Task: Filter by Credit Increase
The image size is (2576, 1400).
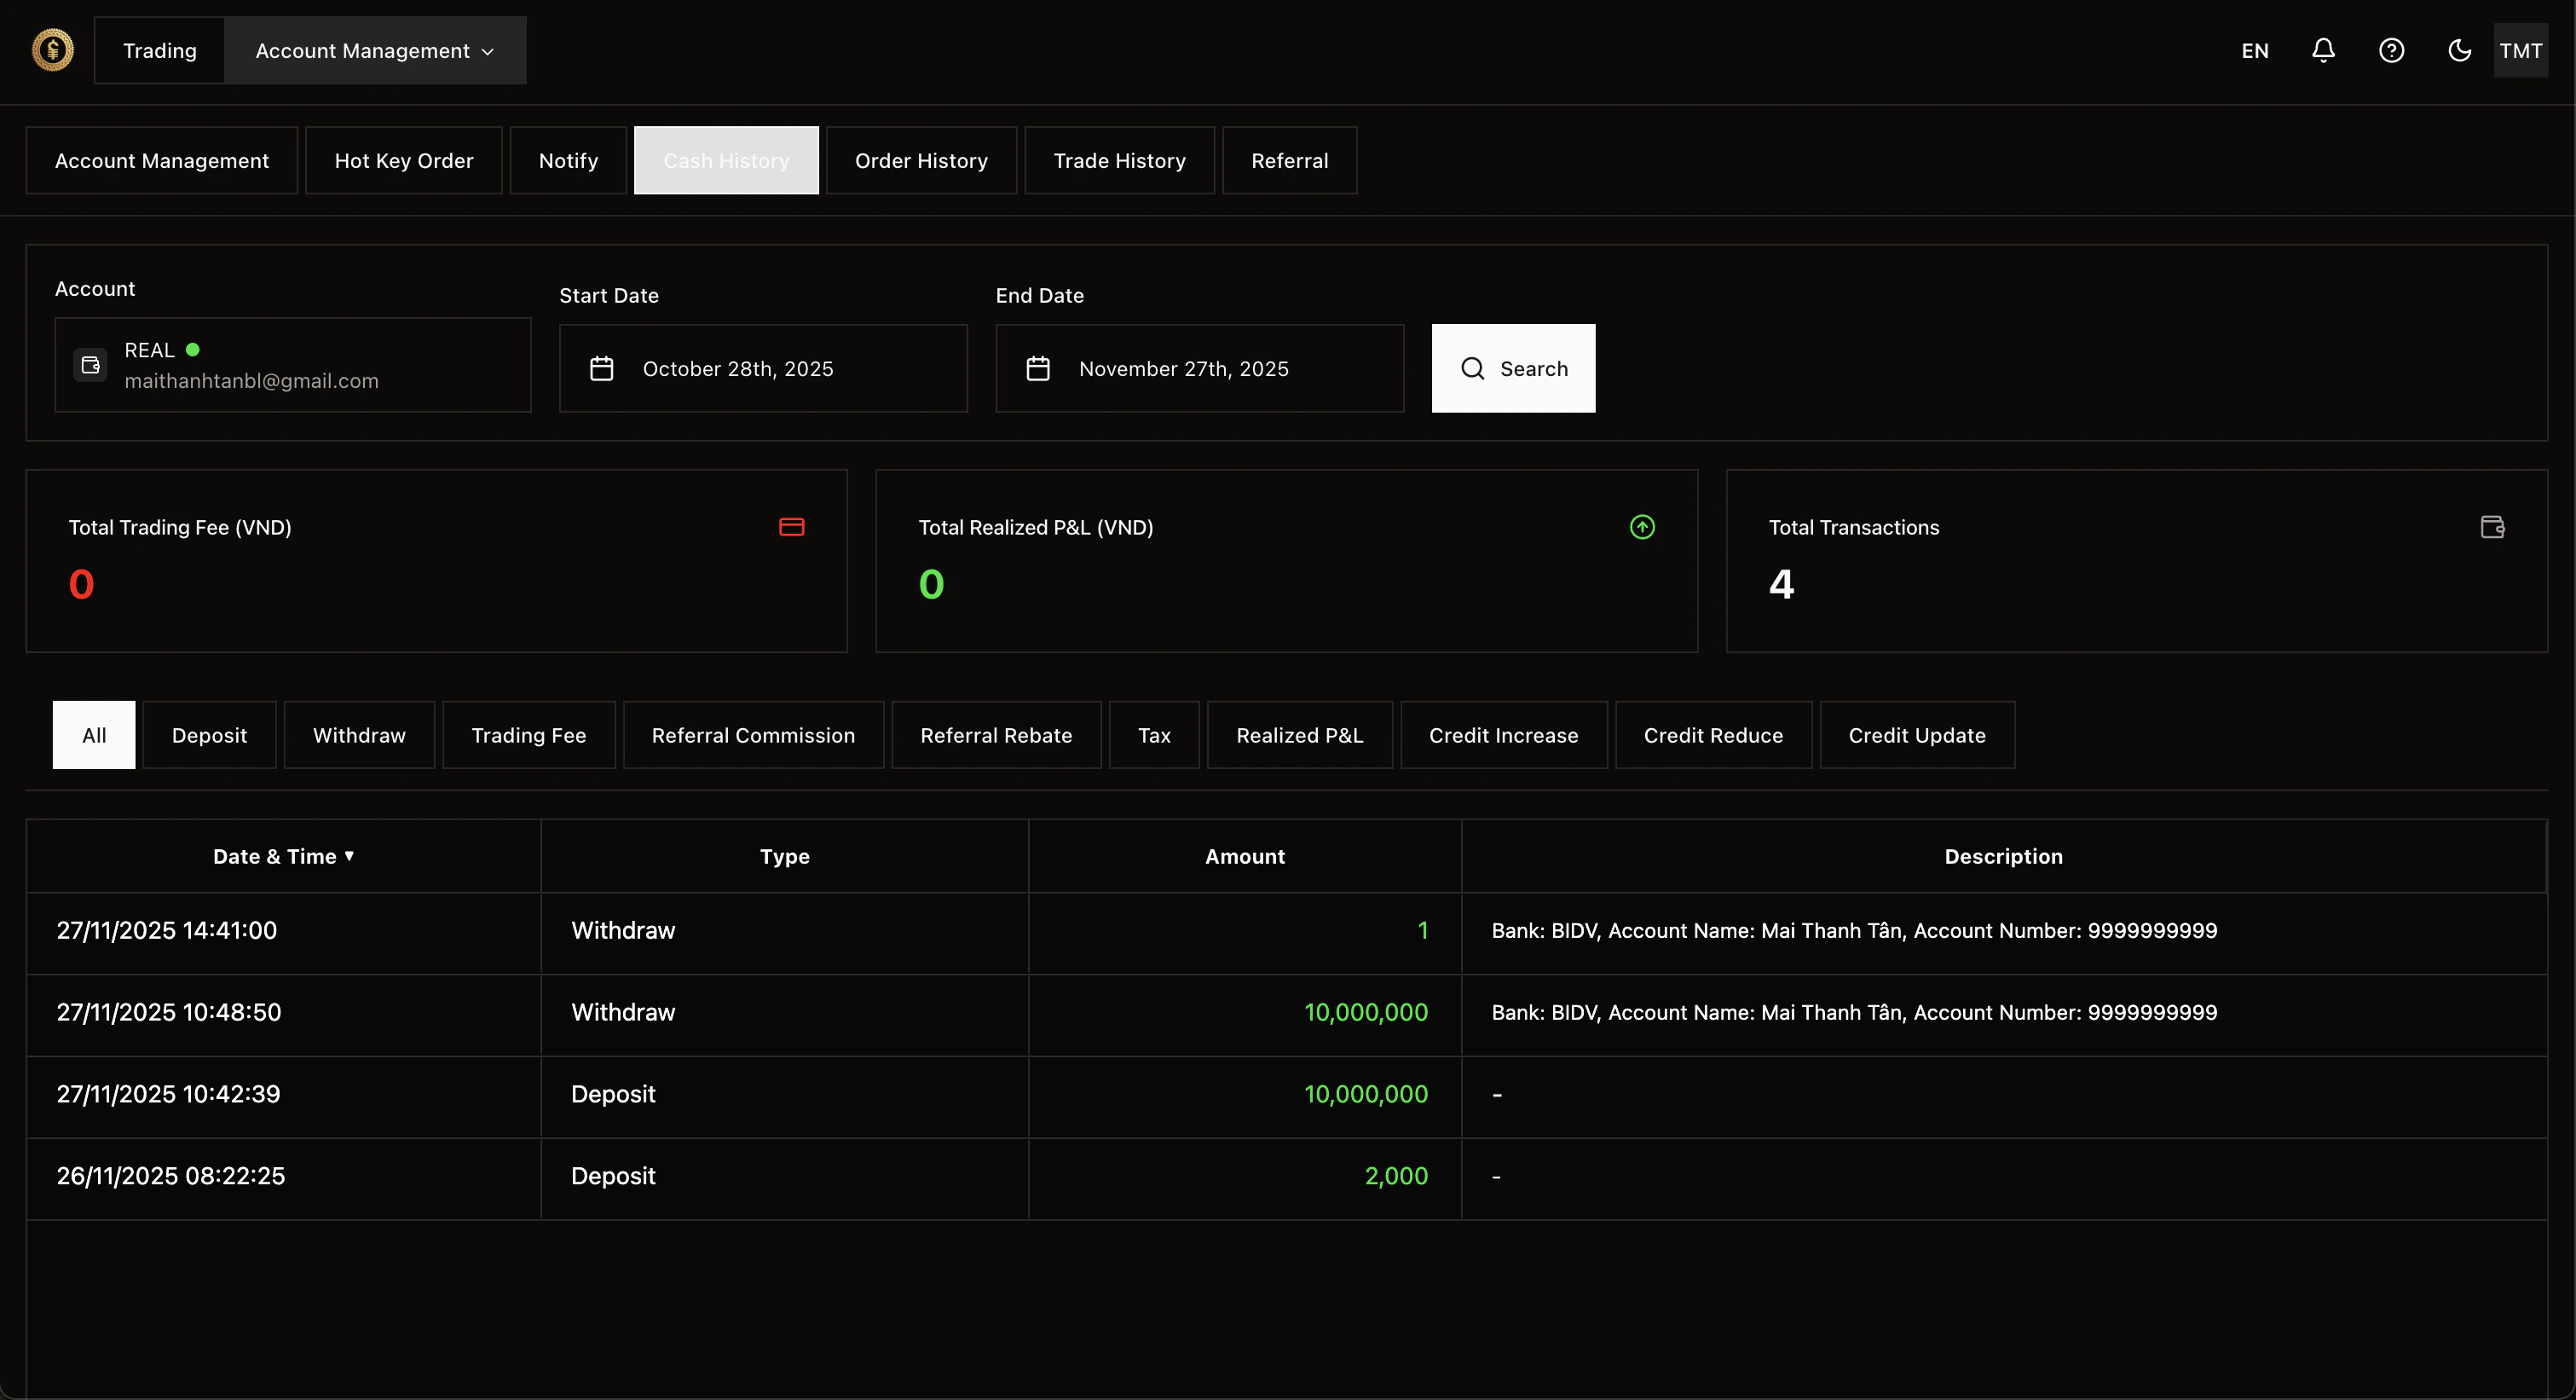Action: [1503, 735]
